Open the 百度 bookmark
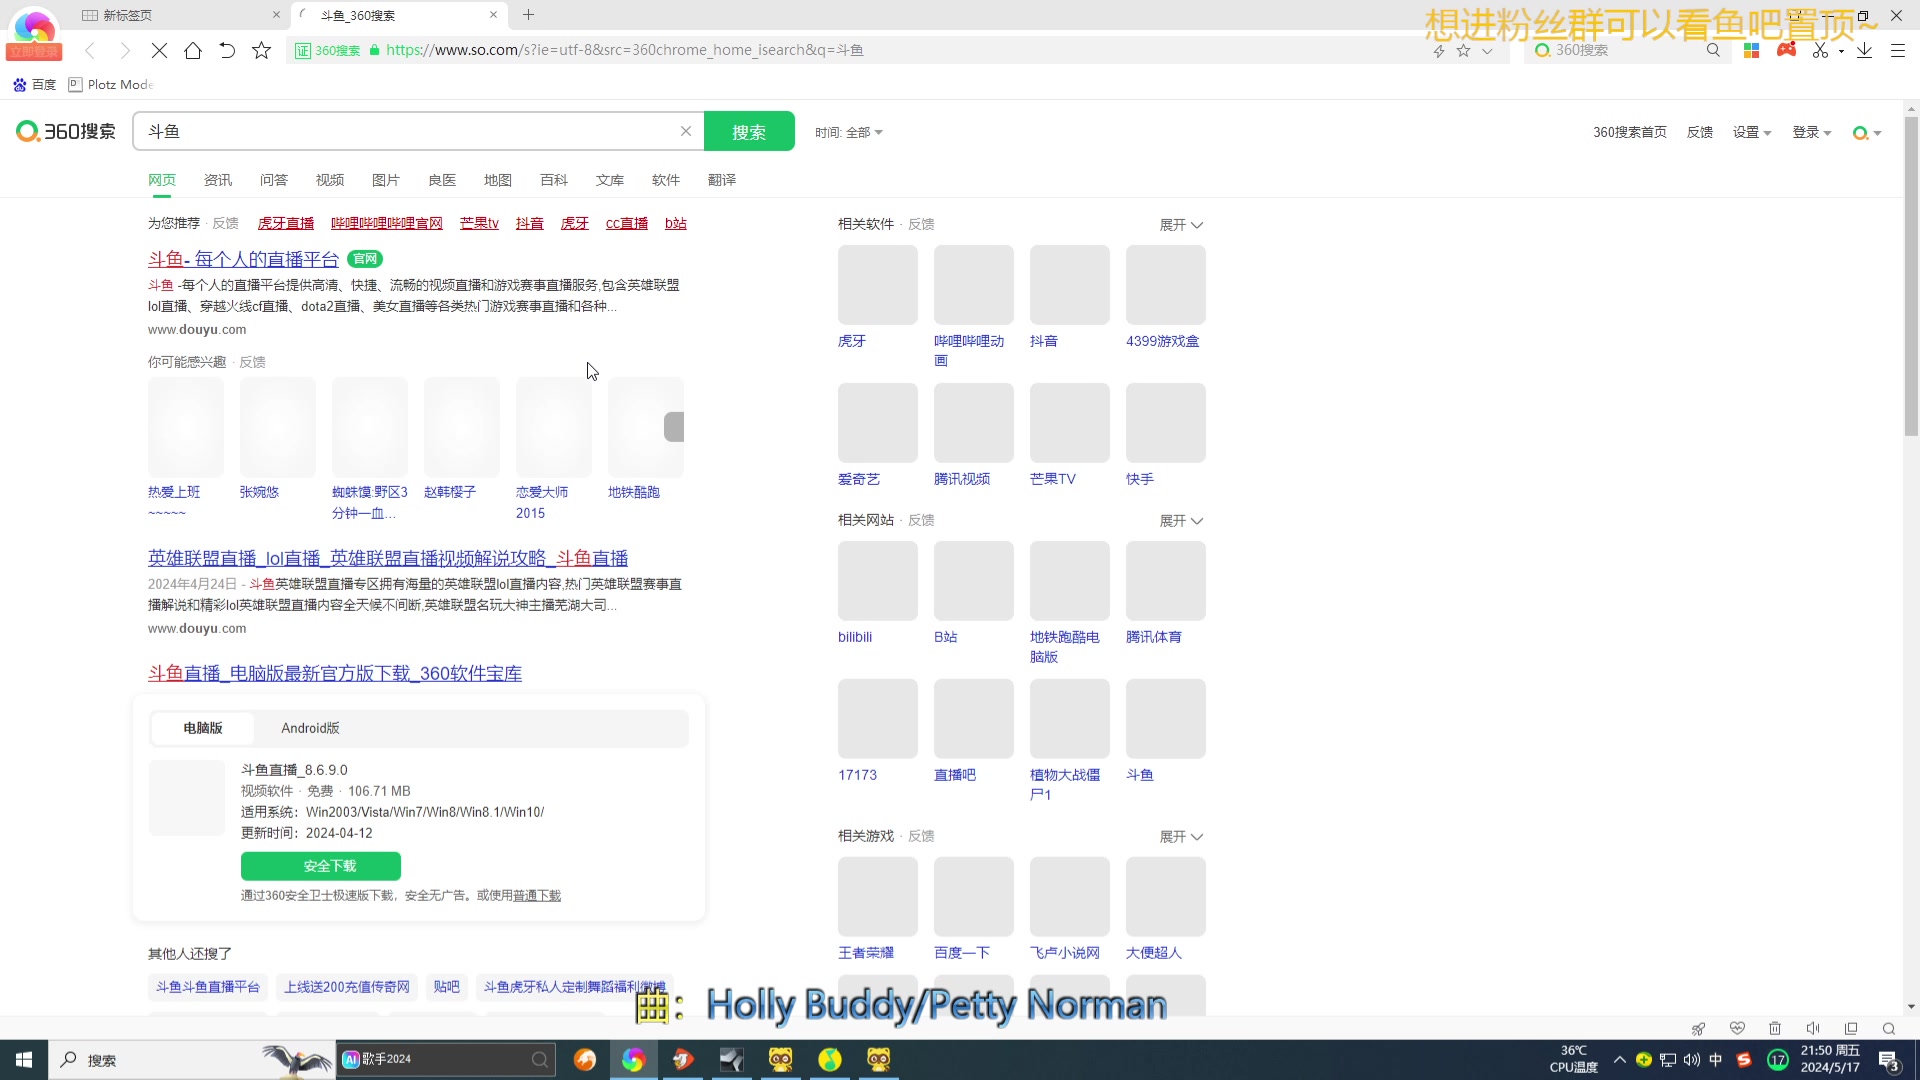This screenshot has width=1920, height=1080. coord(34,84)
